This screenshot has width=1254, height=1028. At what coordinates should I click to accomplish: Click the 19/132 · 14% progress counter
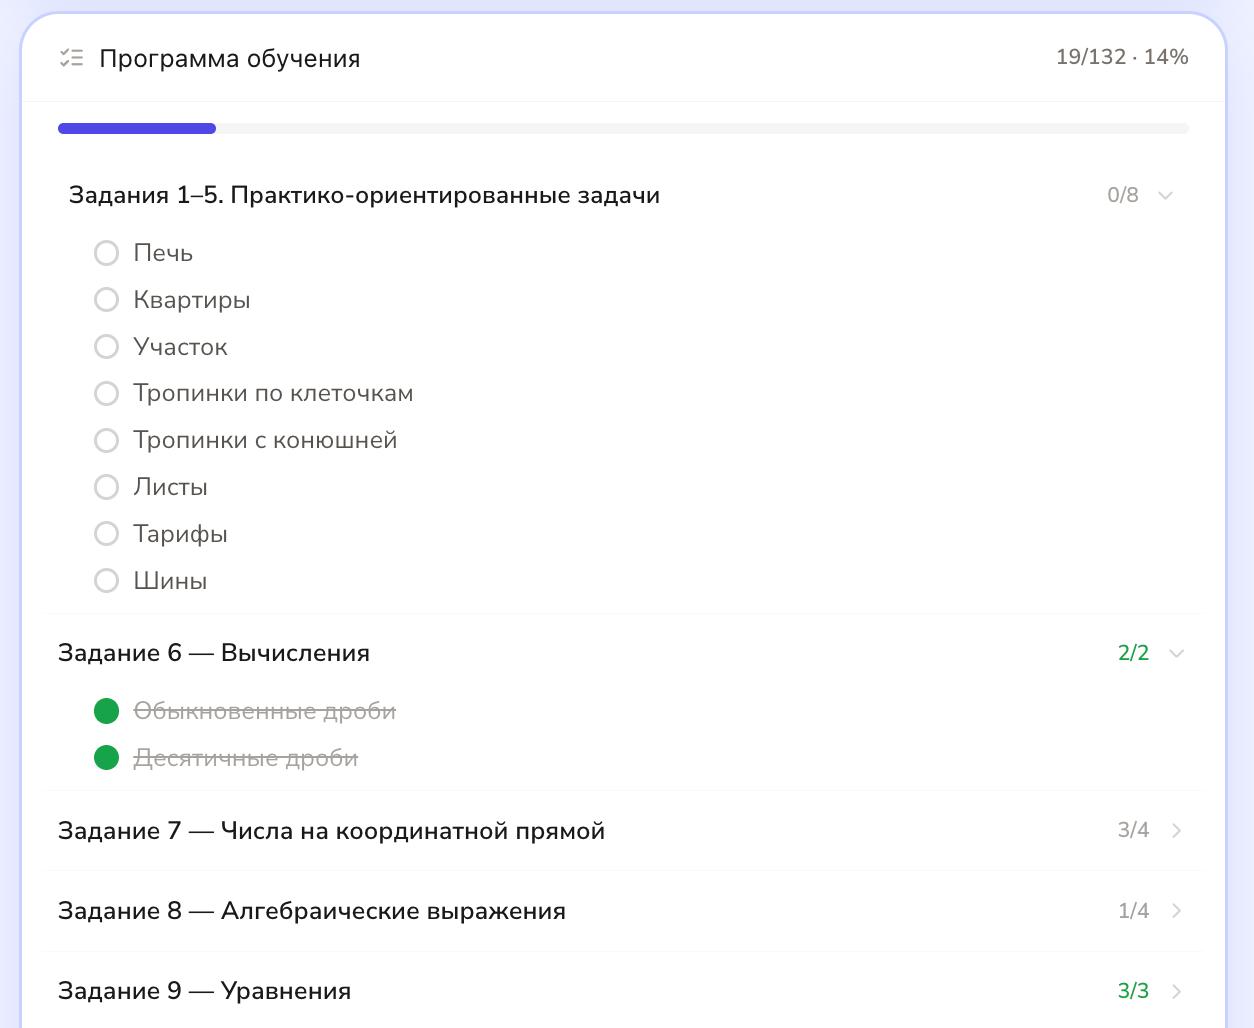coord(1122,57)
